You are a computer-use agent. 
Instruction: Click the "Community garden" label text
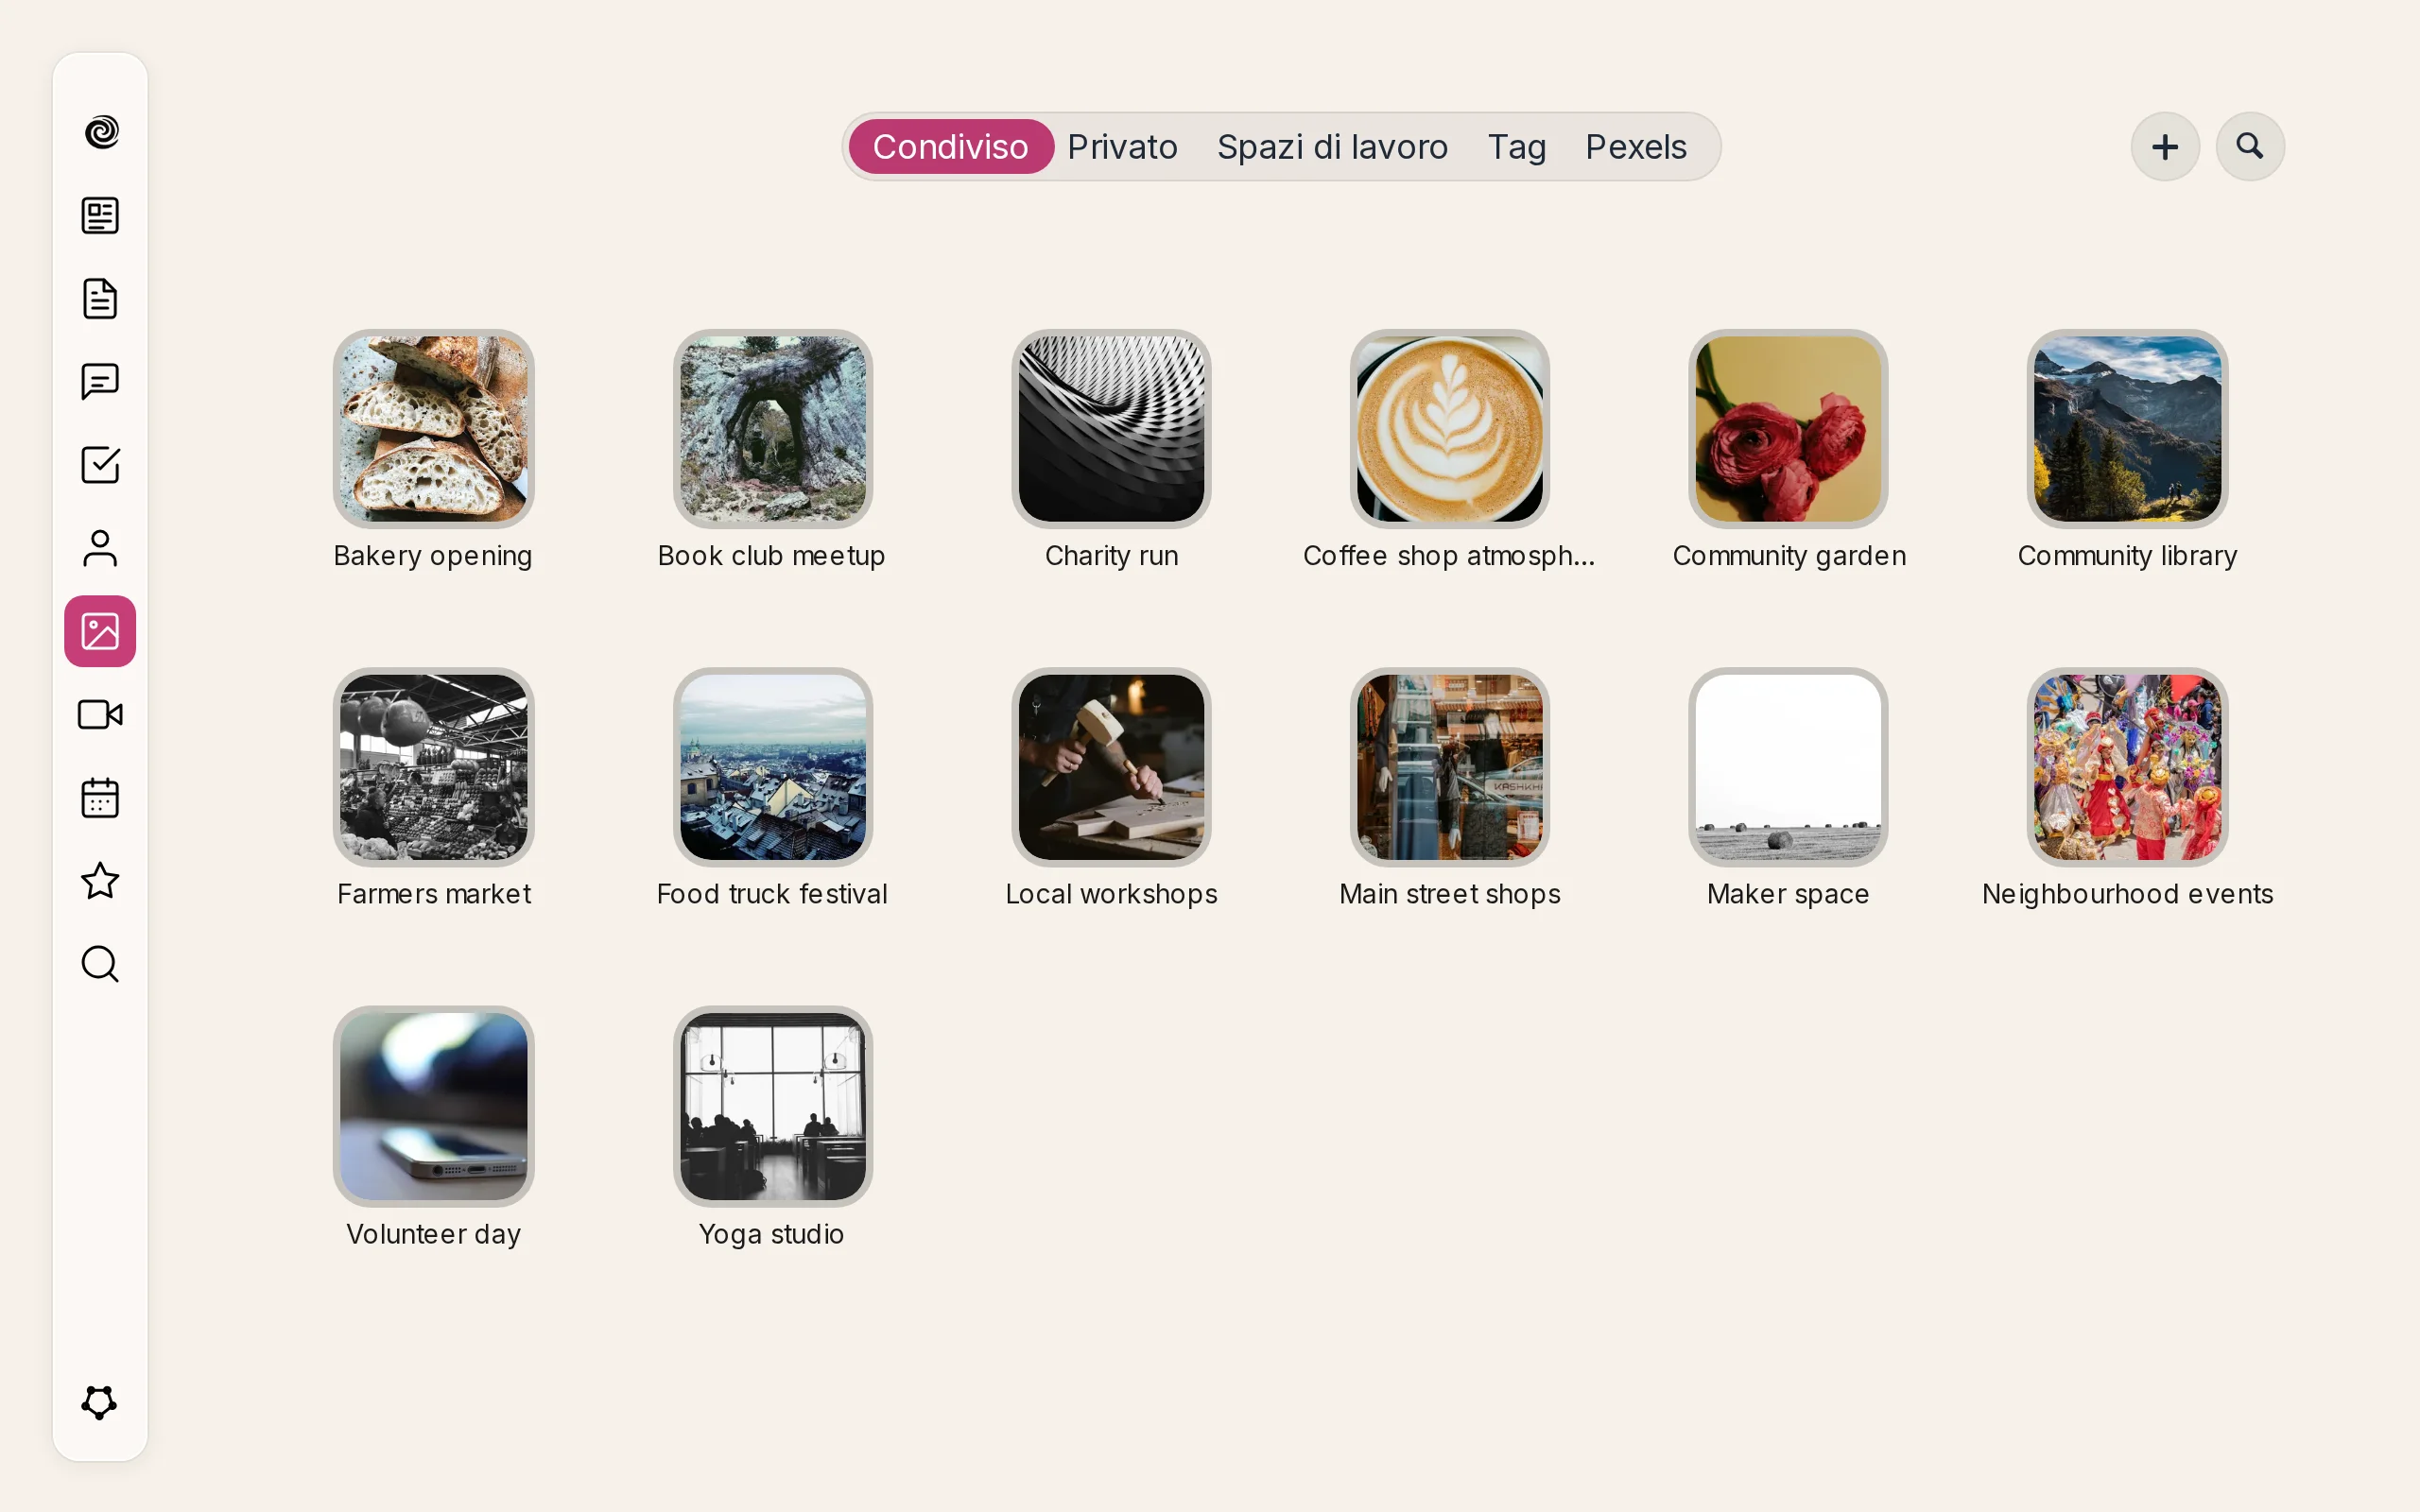coord(1789,556)
